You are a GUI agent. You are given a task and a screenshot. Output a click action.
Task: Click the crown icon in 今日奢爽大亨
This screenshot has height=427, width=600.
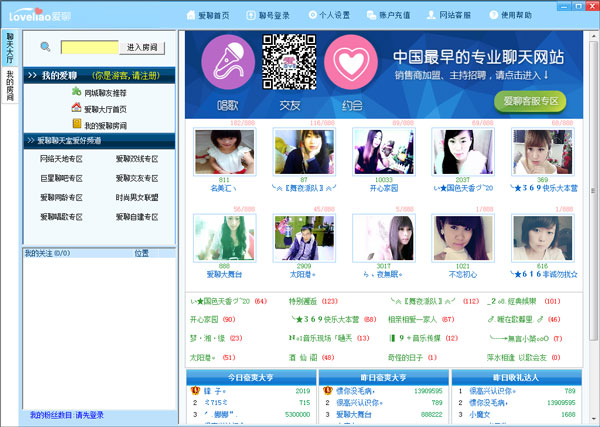pos(195,391)
